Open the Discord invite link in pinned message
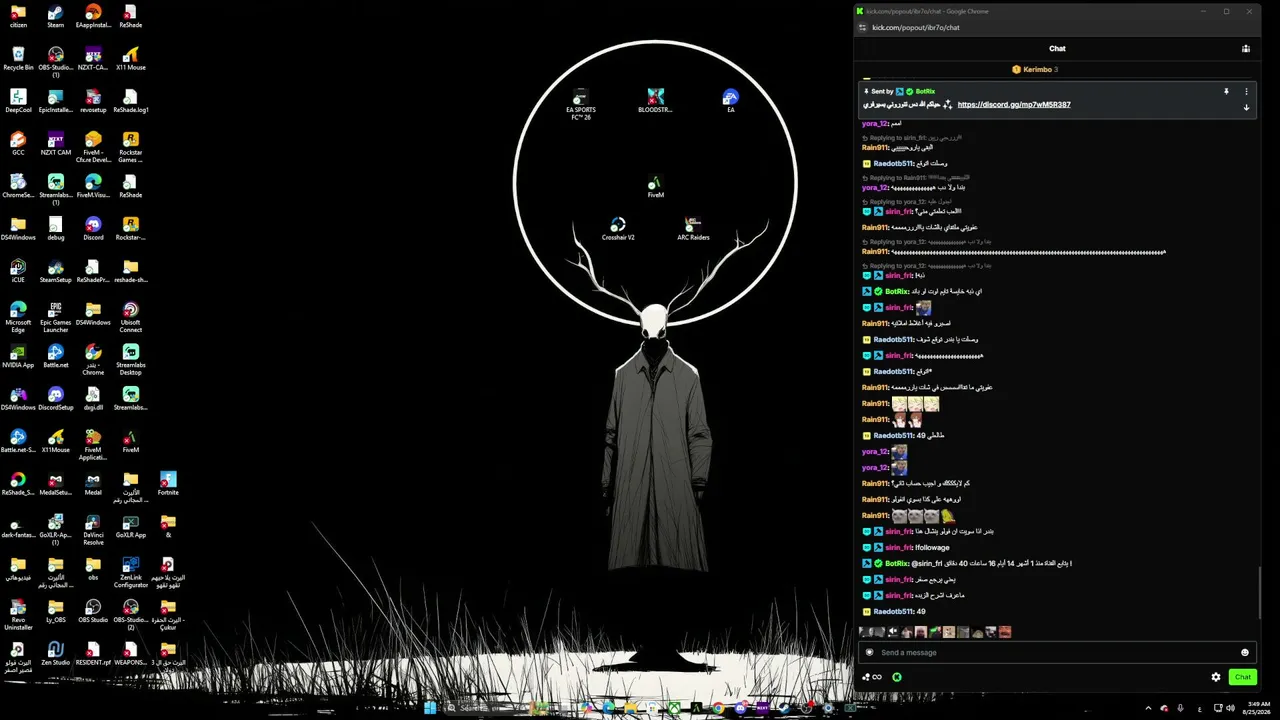The height and width of the screenshot is (720, 1280). tap(1014, 104)
